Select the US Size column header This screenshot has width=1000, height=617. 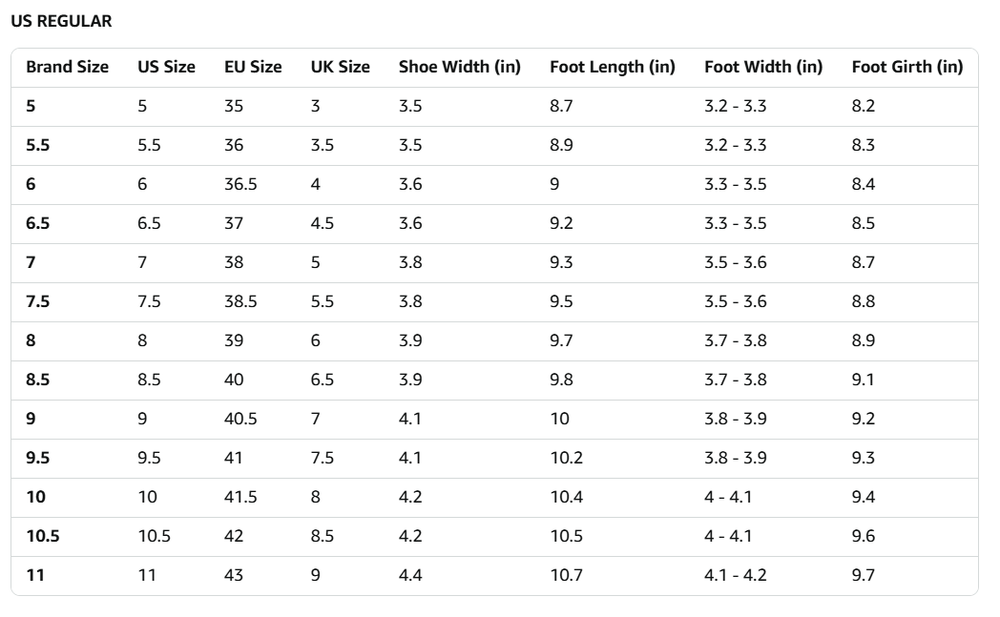(166, 67)
